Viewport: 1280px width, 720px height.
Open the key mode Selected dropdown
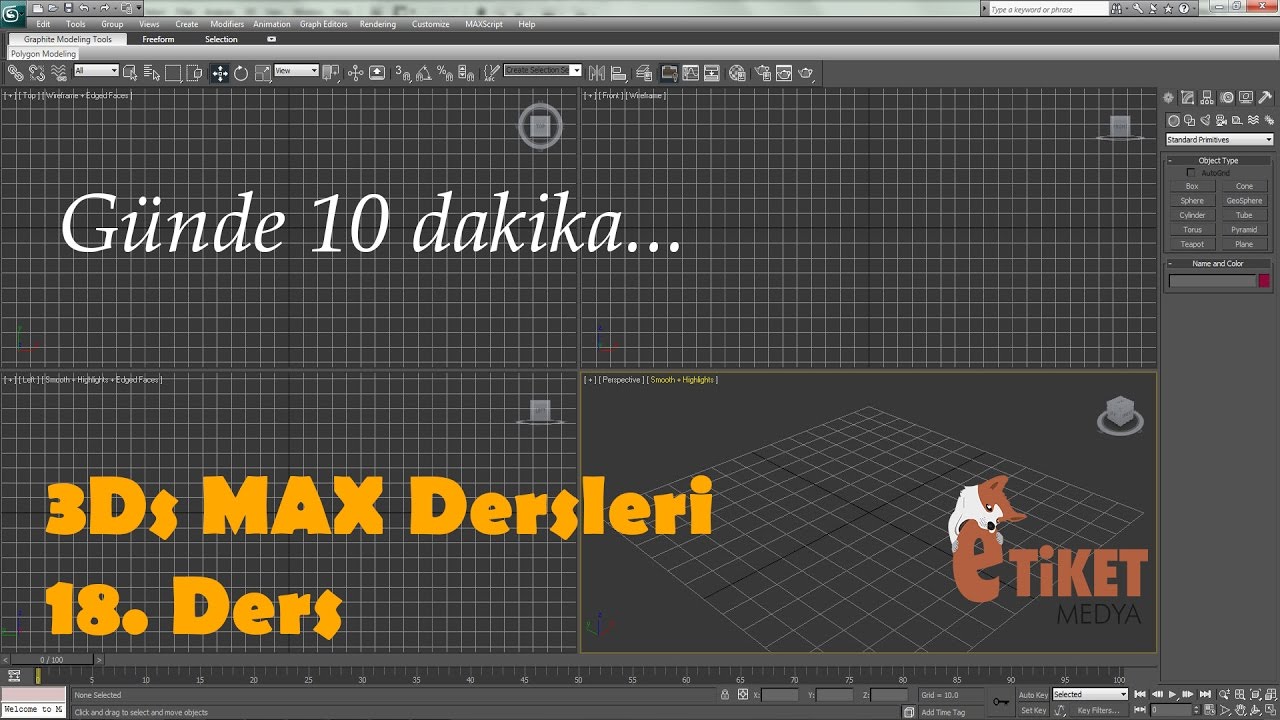1089,694
